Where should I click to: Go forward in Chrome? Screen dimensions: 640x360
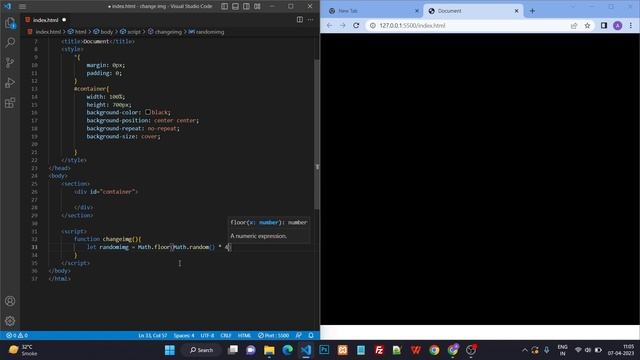342,25
